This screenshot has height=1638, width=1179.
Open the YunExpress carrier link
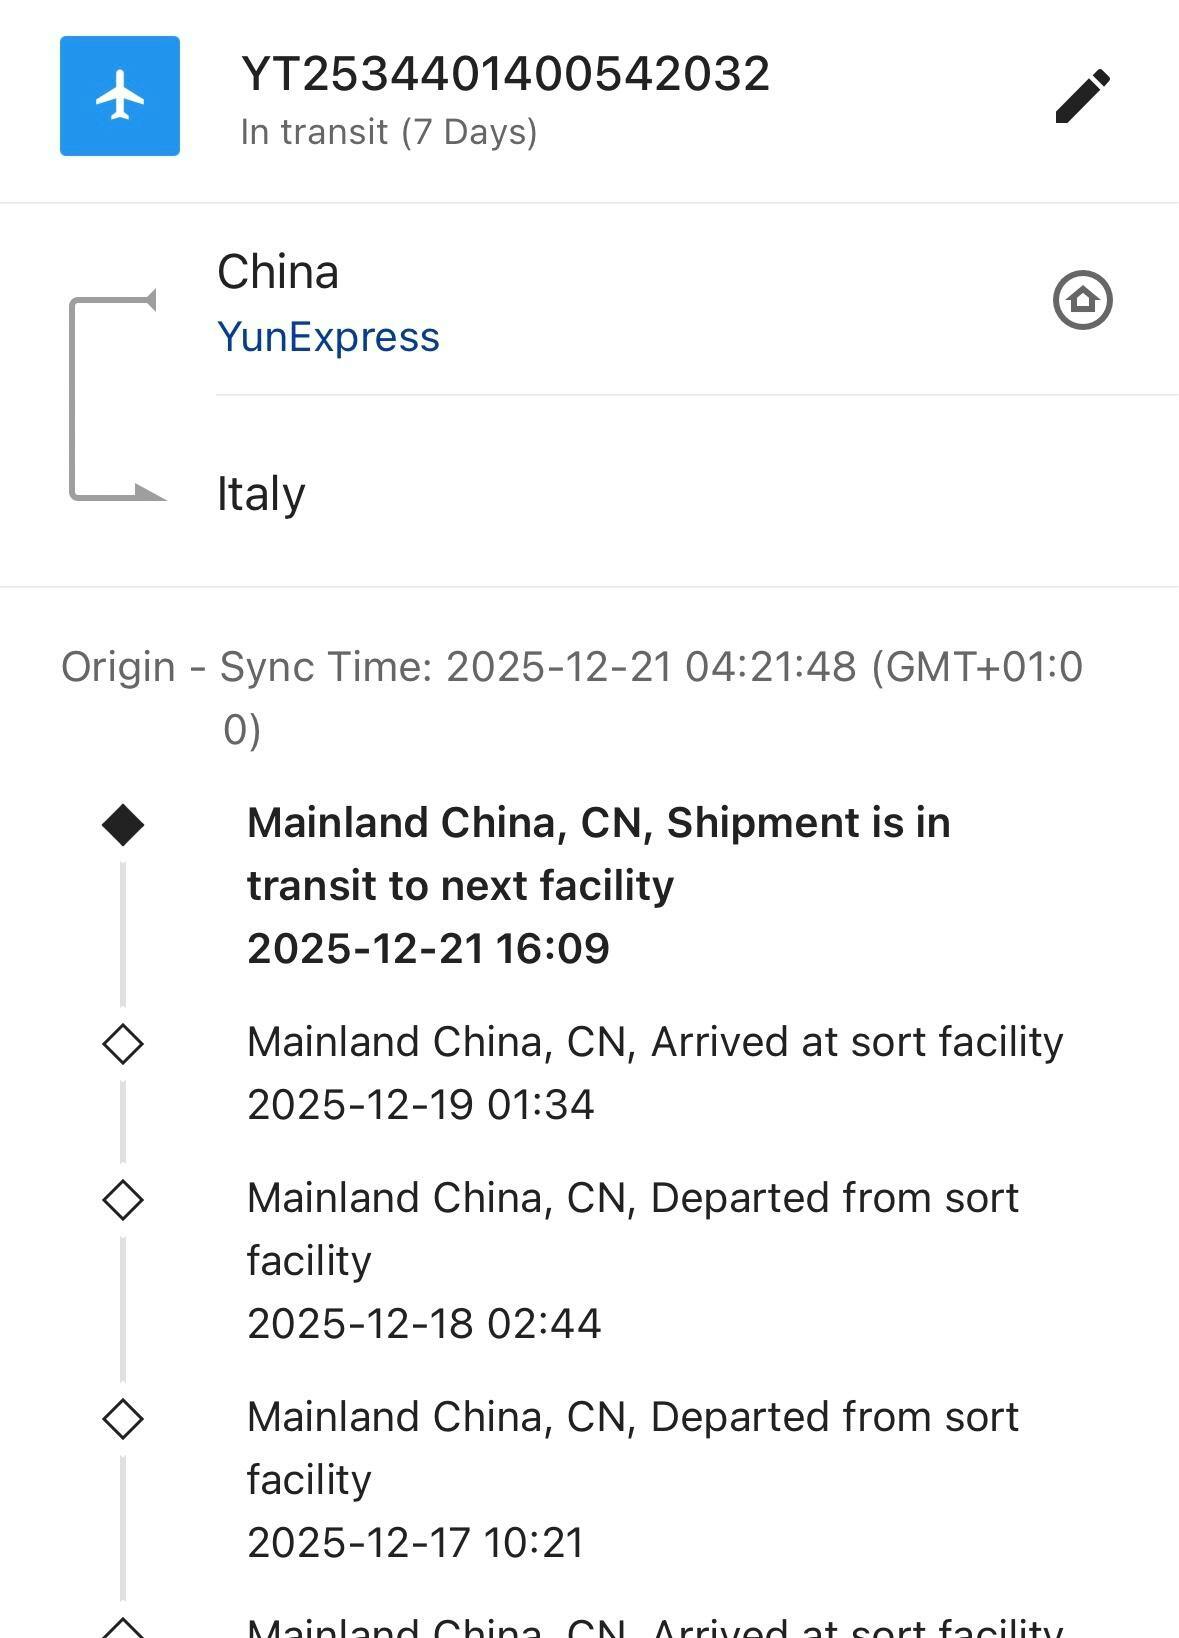[328, 337]
